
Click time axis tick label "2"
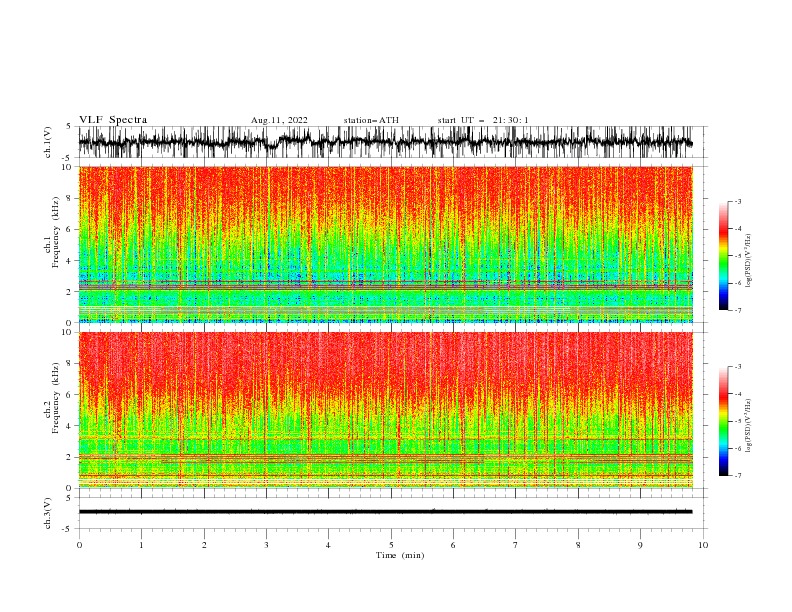(x=204, y=545)
